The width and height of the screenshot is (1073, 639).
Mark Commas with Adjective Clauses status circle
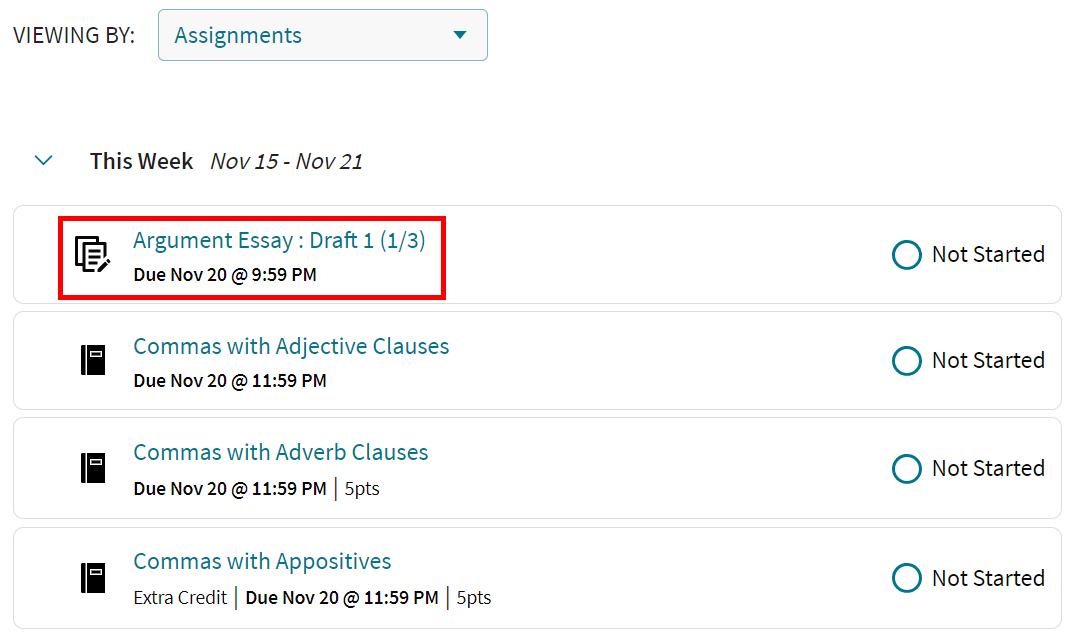point(906,361)
